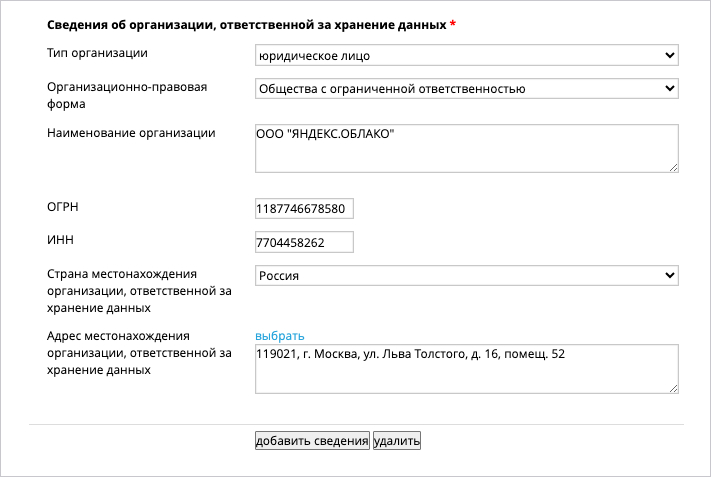The height and width of the screenshot is (477, 711).
Task: Click the chevron arrow of the Россия selector
Action: [669, 275]
